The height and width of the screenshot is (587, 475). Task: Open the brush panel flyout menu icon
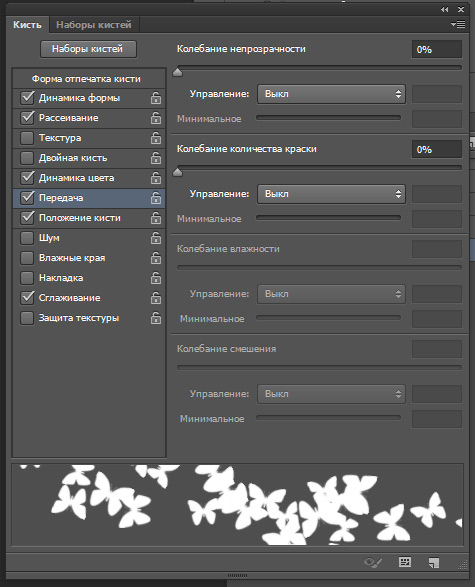tap(458, 25)
